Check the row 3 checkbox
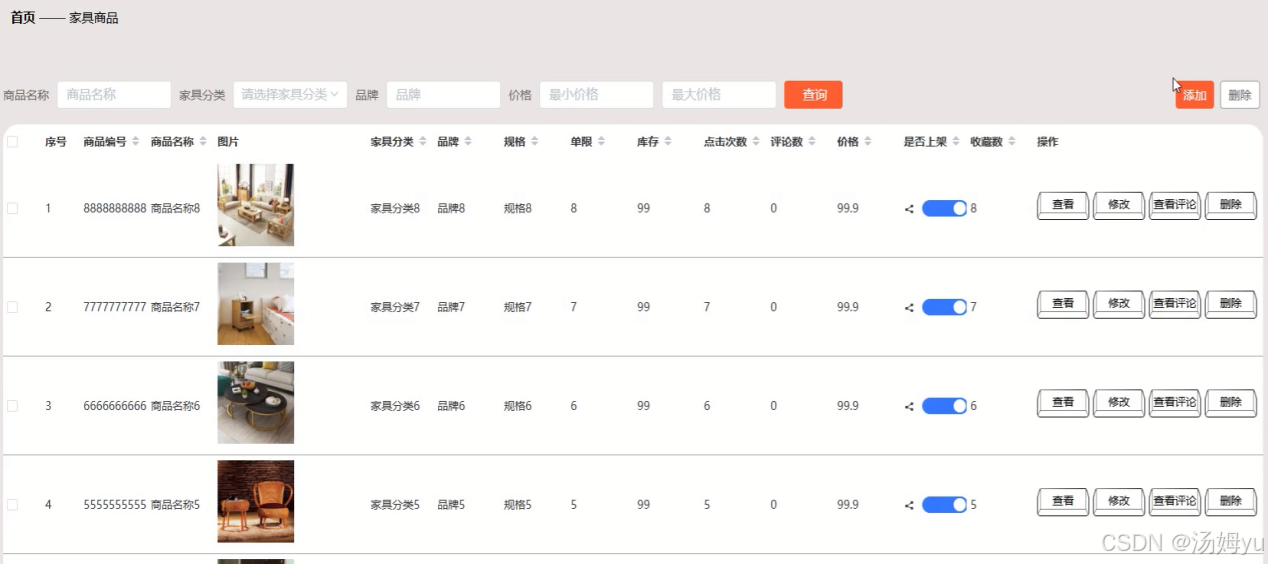The image size is (1268, 564). click(13, 406)
